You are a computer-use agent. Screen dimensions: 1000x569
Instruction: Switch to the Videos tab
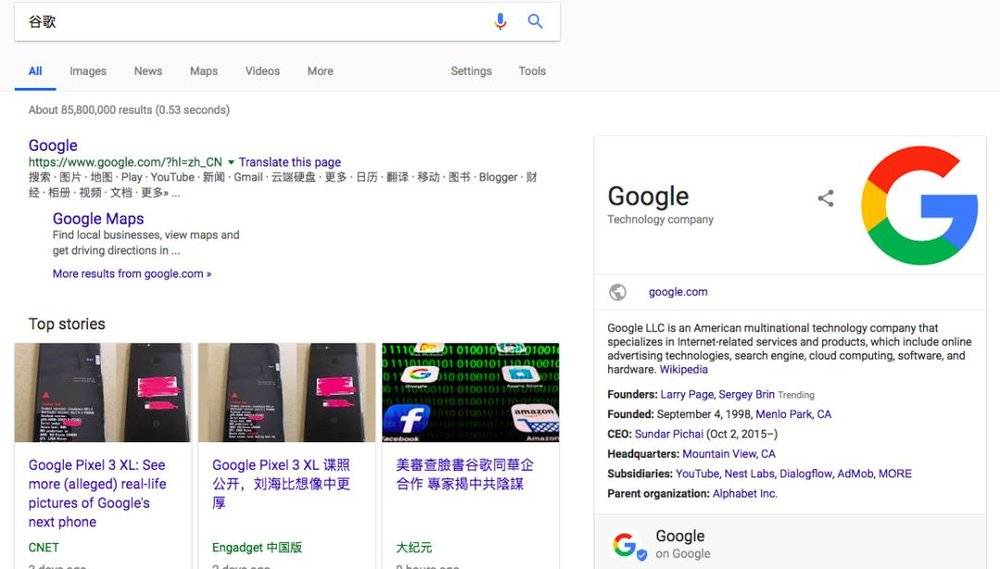click(262, 71)
